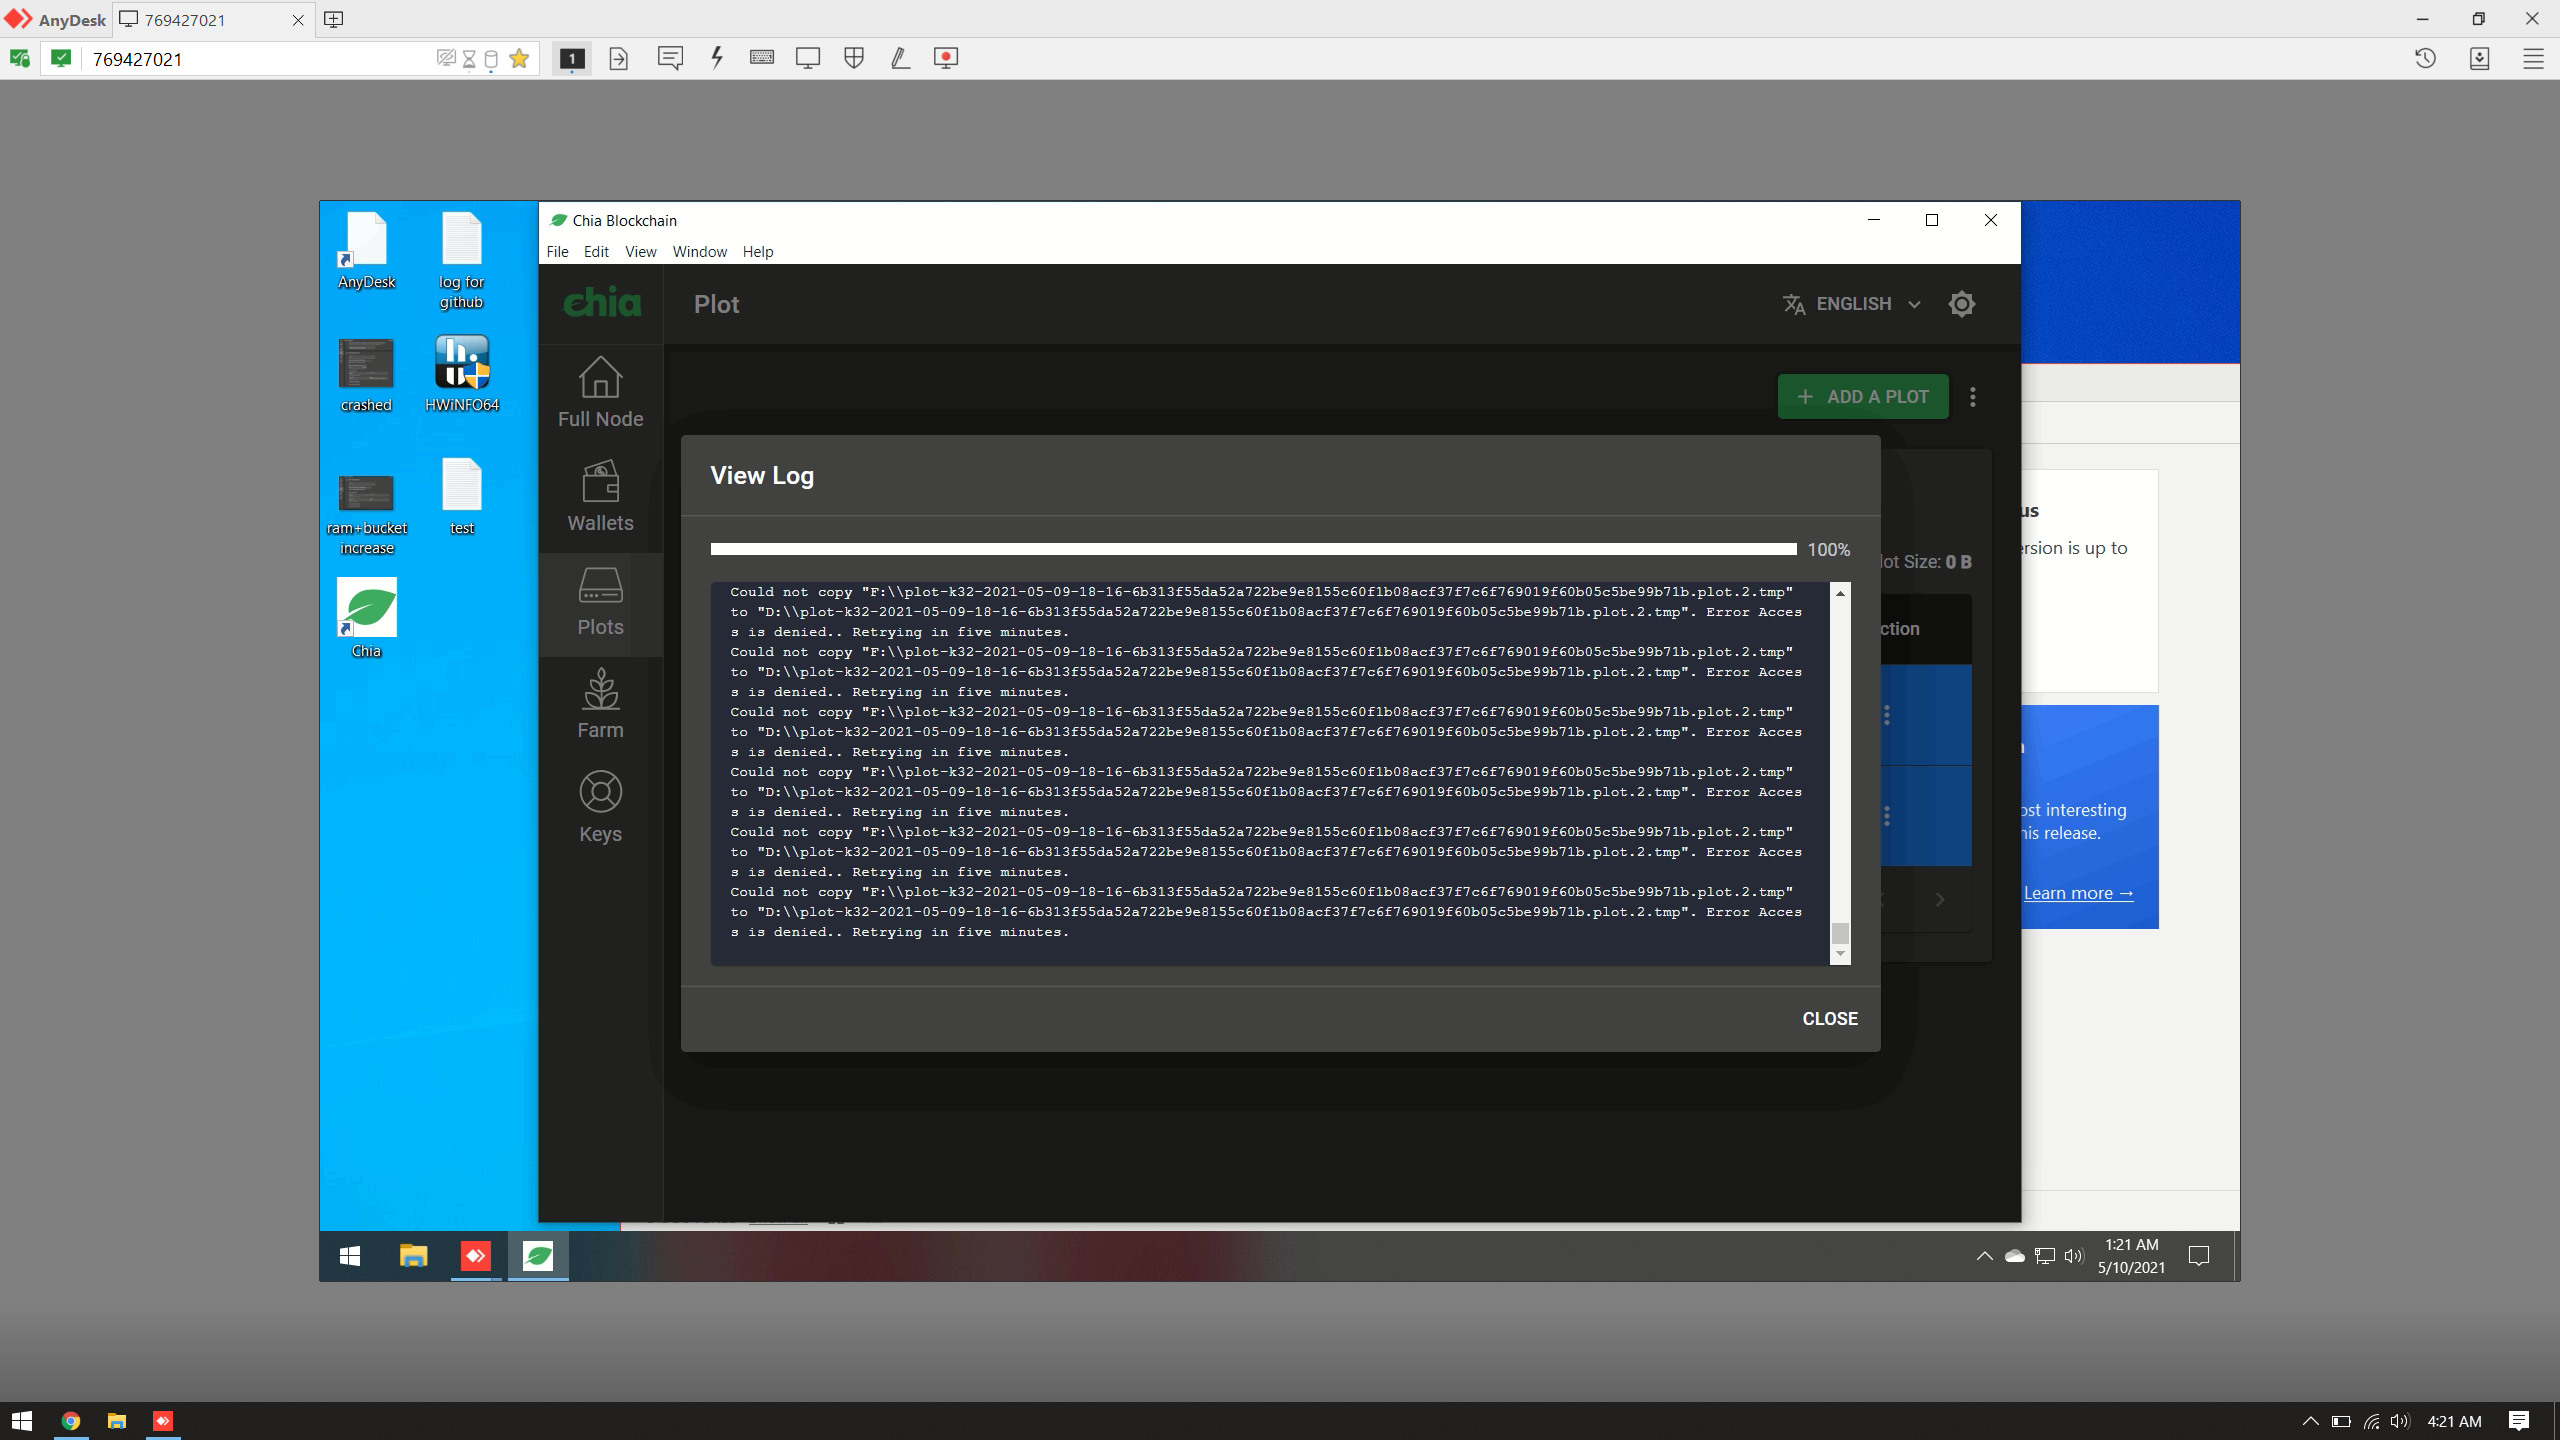Viewport: 2560px width, 1440px height.
Task: Open remote Windows Start button
Action: 350,1256
